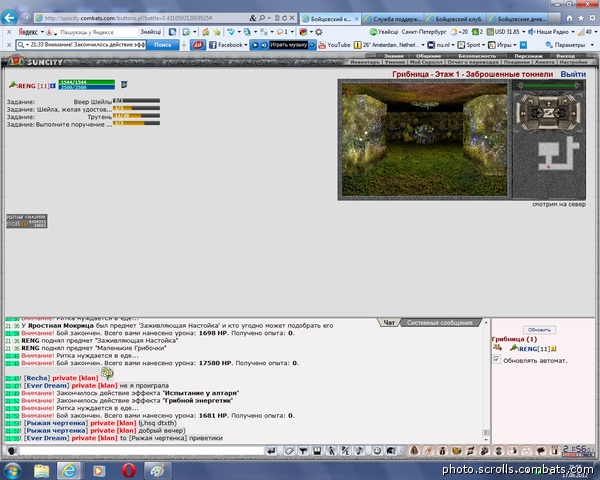Expand the Игры dropdown menu
This screenshot has height=480, width=600.
(502, 45)
